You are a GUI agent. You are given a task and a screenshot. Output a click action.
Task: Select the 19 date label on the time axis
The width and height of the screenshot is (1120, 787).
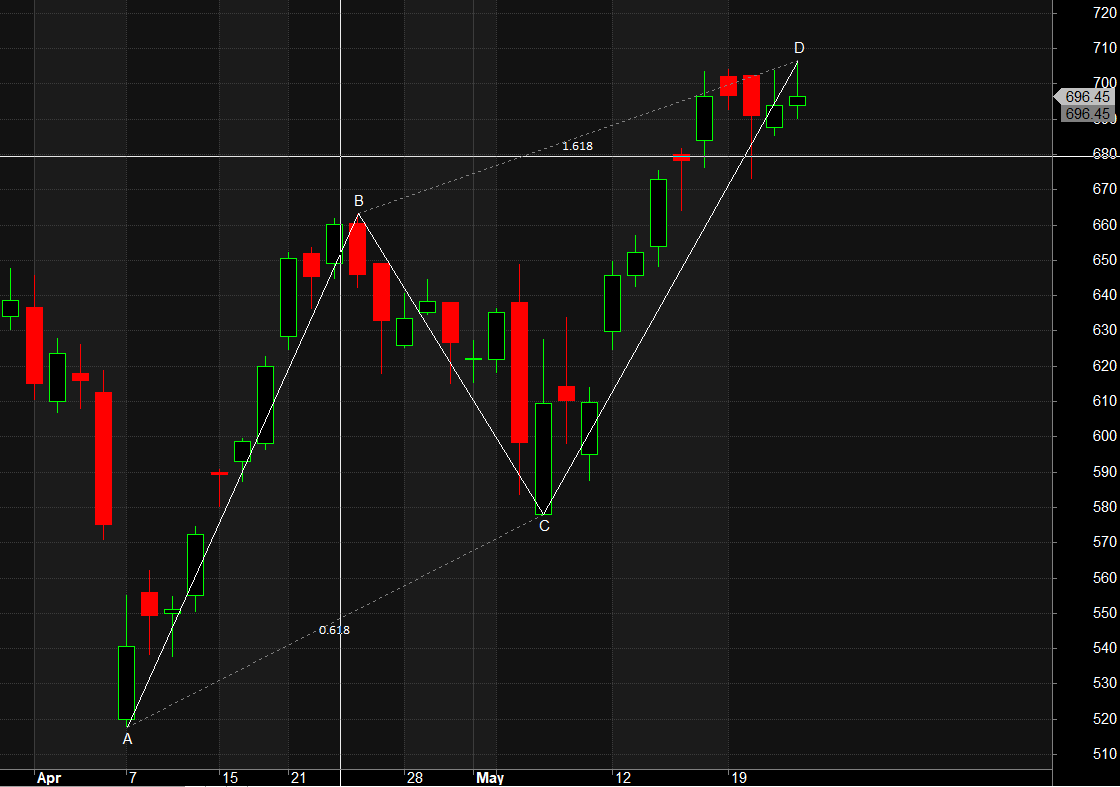click(741, 777)
